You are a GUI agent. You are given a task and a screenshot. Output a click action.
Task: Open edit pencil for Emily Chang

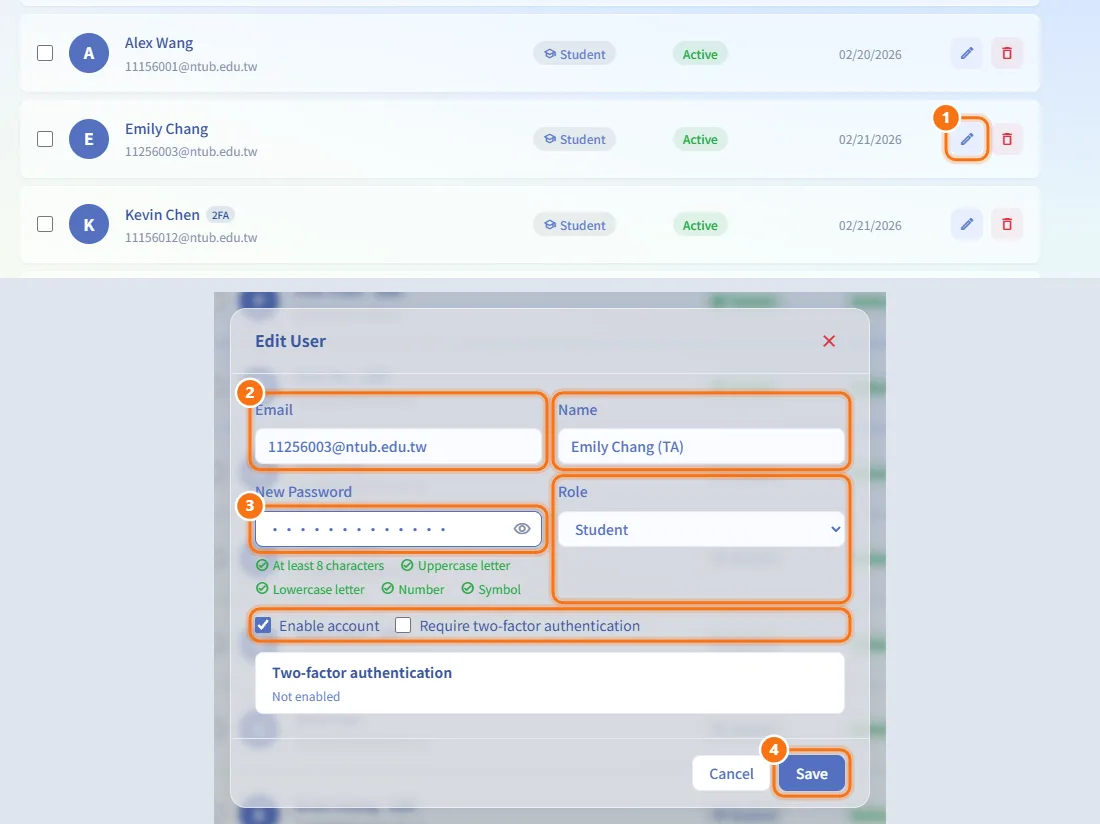(x=967, y=139)
